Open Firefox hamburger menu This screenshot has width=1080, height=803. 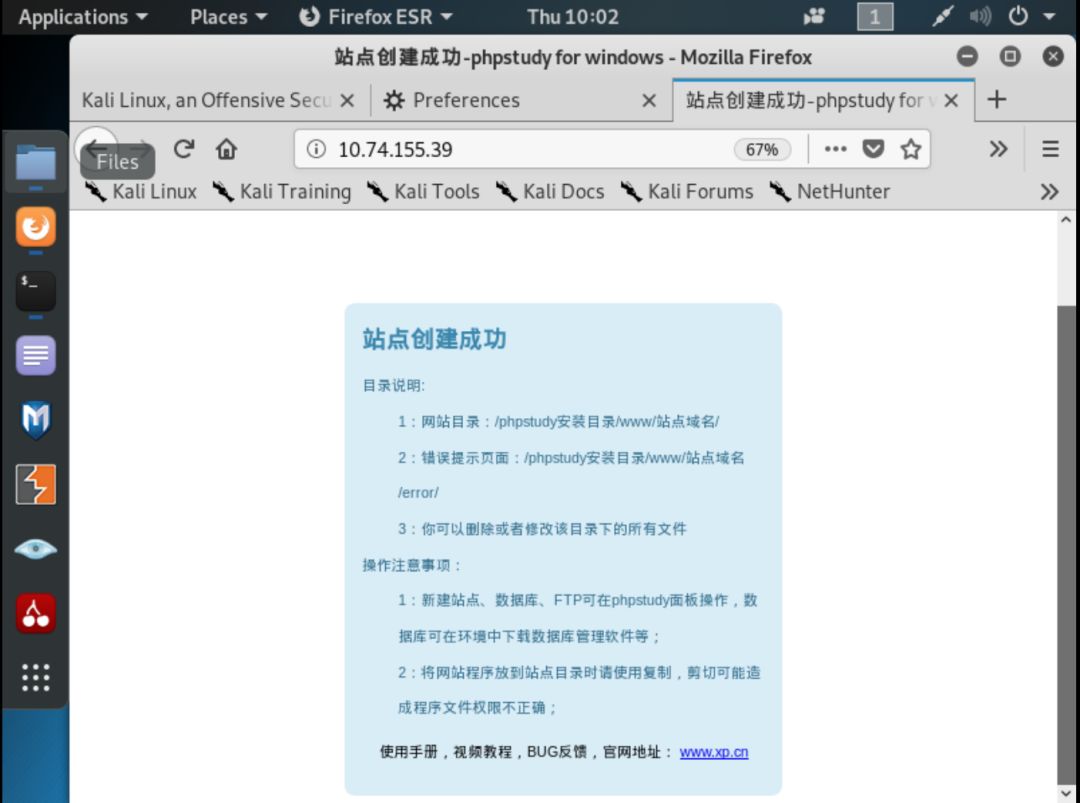coord(1050,149)
